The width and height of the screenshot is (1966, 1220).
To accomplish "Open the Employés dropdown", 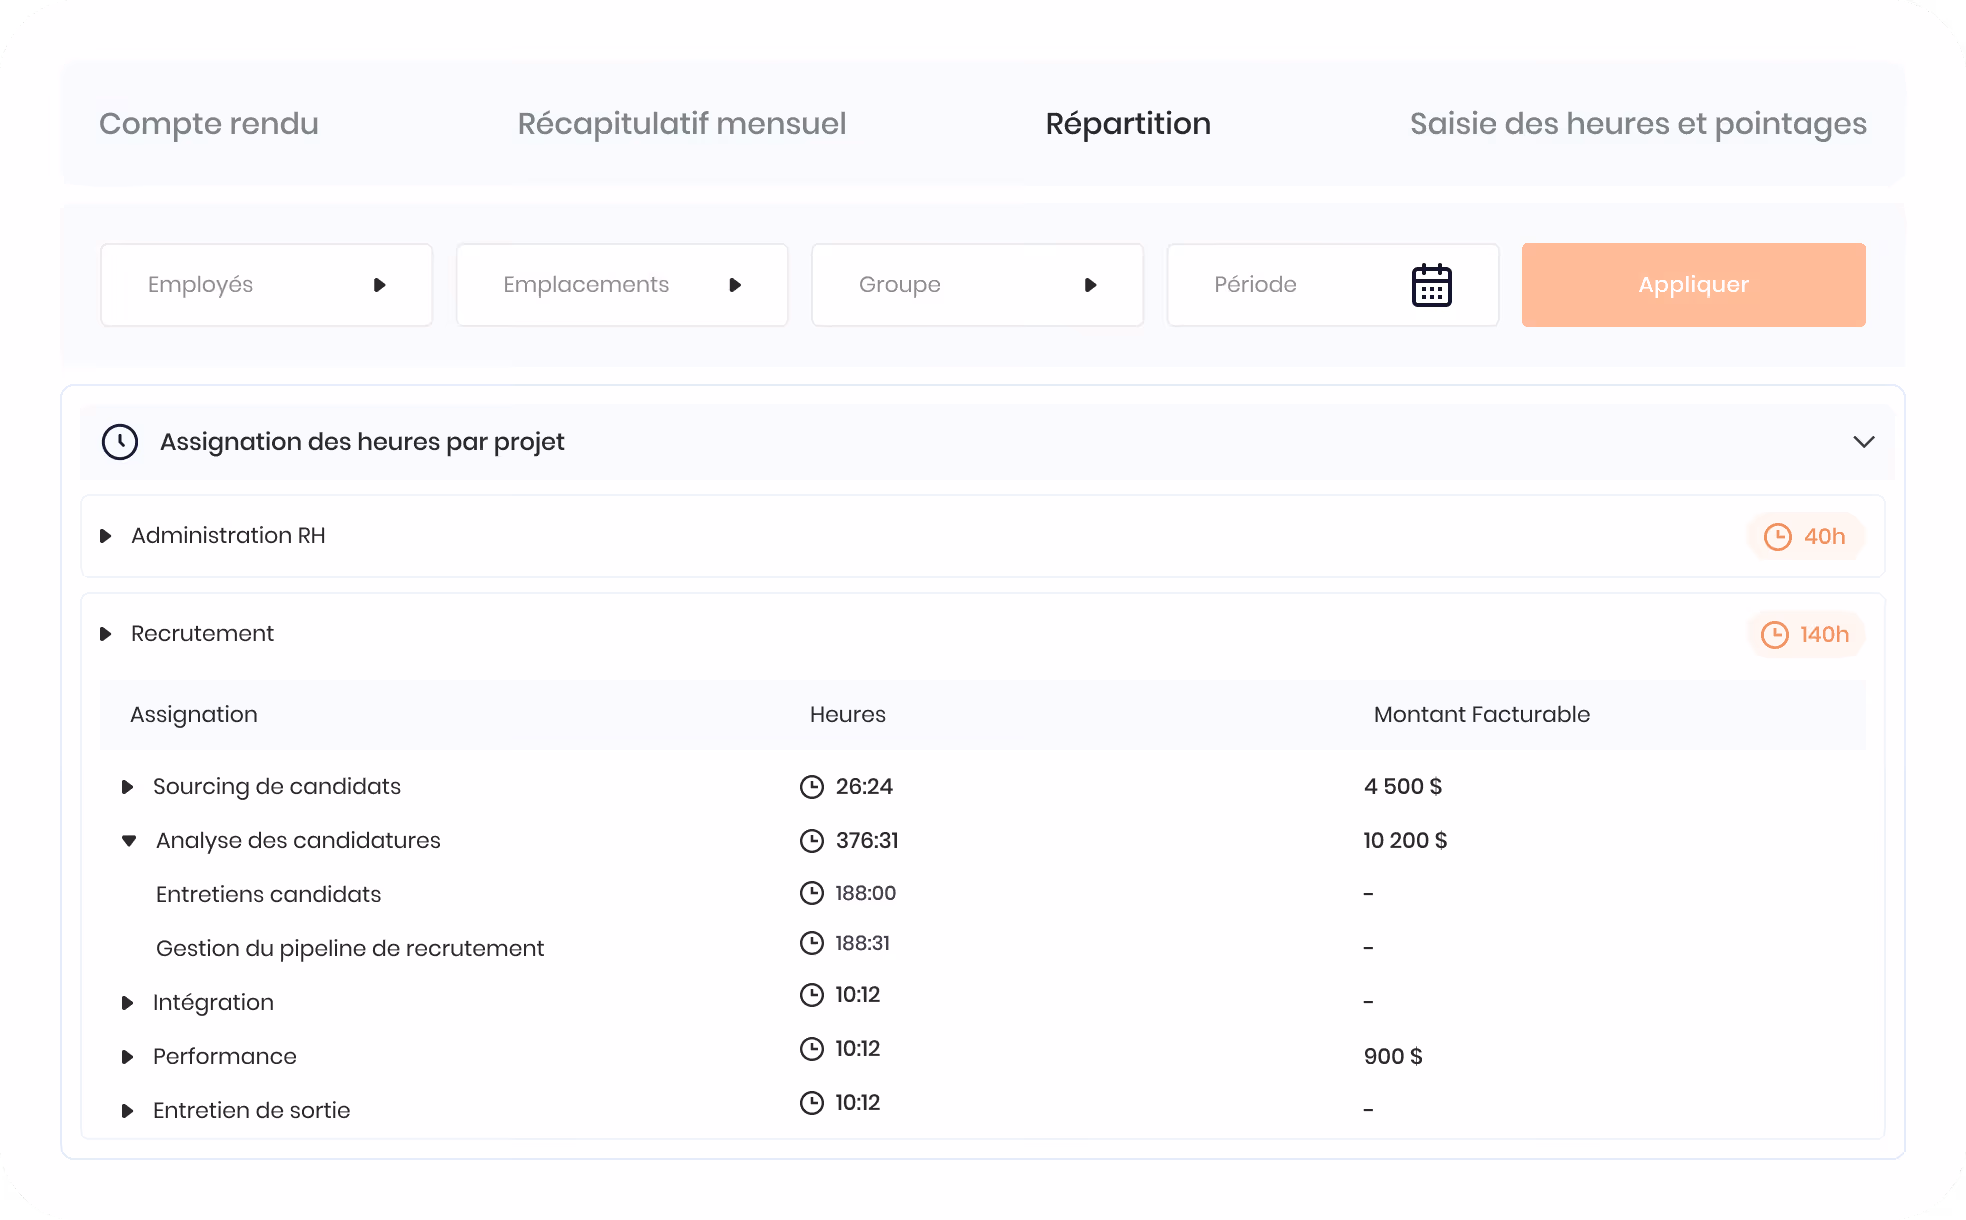I will 266,285.
